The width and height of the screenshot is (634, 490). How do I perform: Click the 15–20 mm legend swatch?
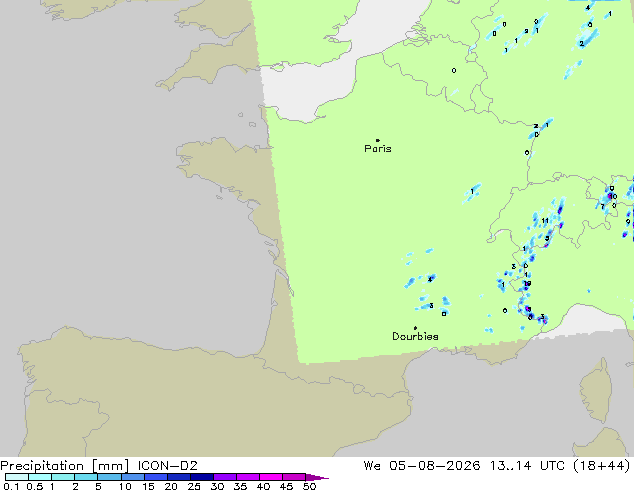click(x=155, y=477)
